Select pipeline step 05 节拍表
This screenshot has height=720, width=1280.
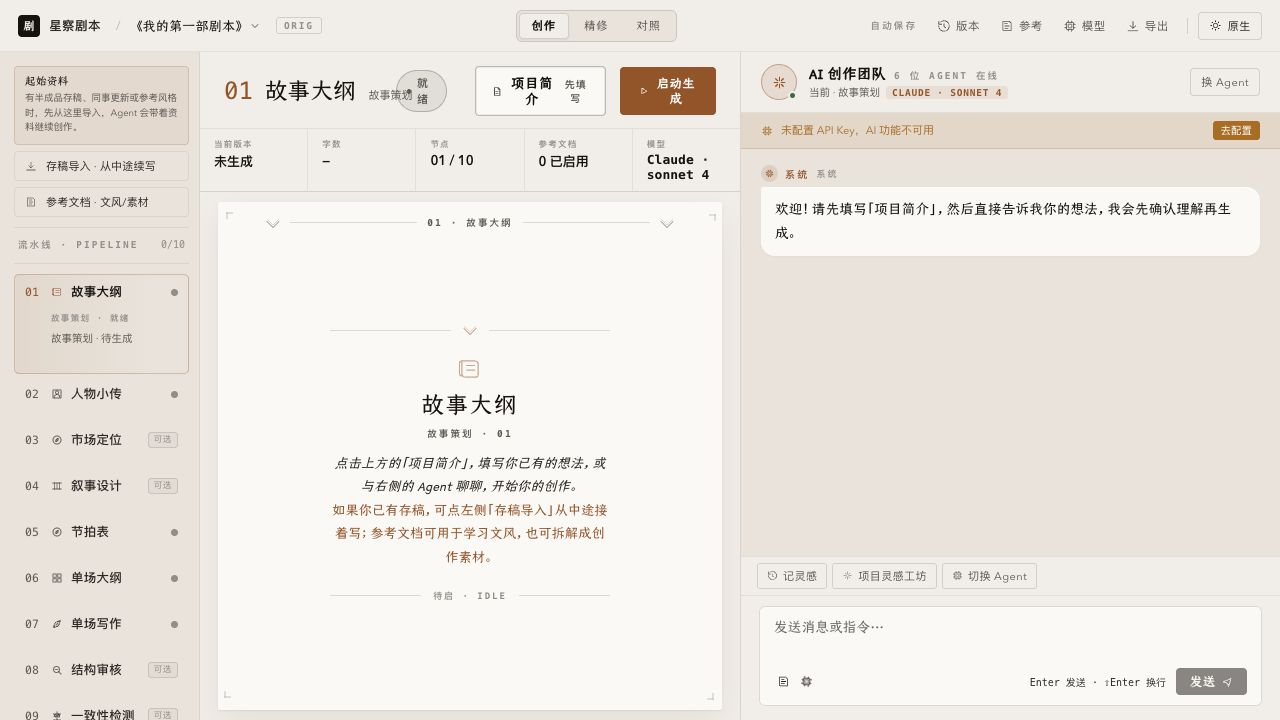click(x=101, y=532)
